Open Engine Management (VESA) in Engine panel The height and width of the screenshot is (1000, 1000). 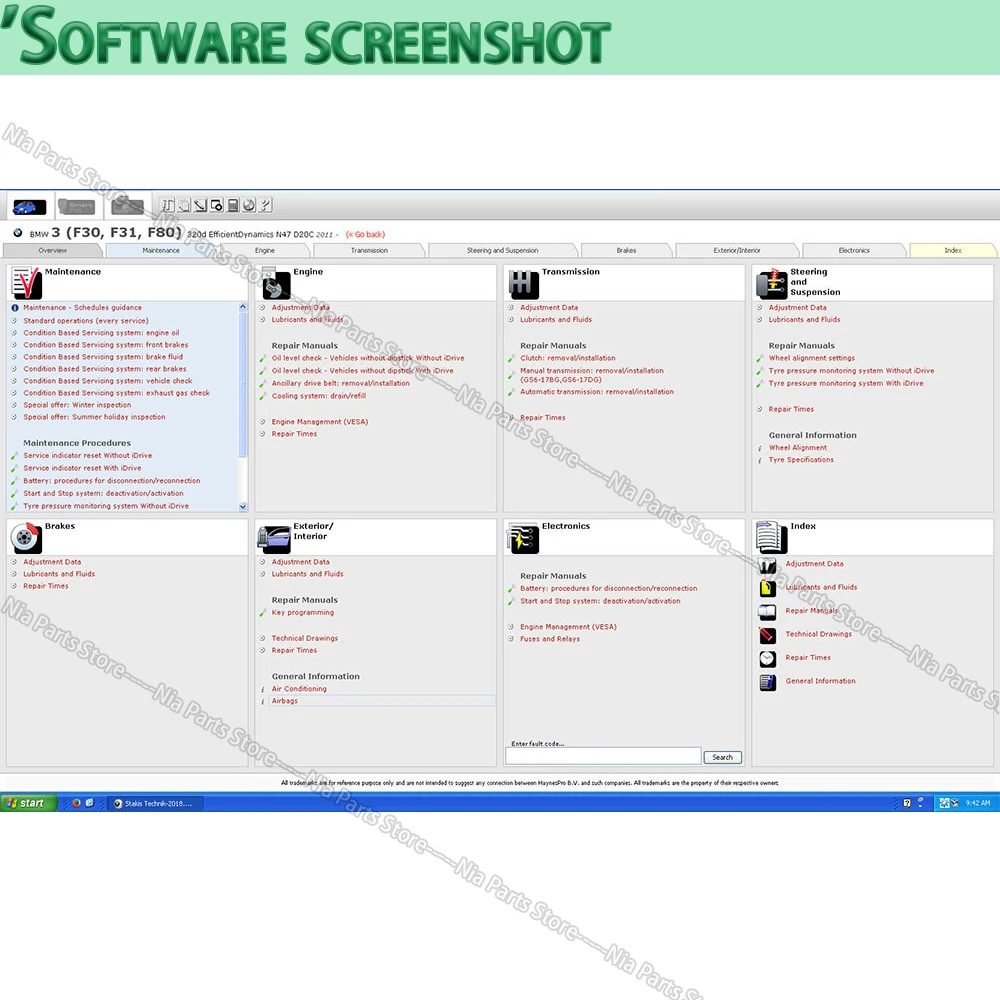320,422
